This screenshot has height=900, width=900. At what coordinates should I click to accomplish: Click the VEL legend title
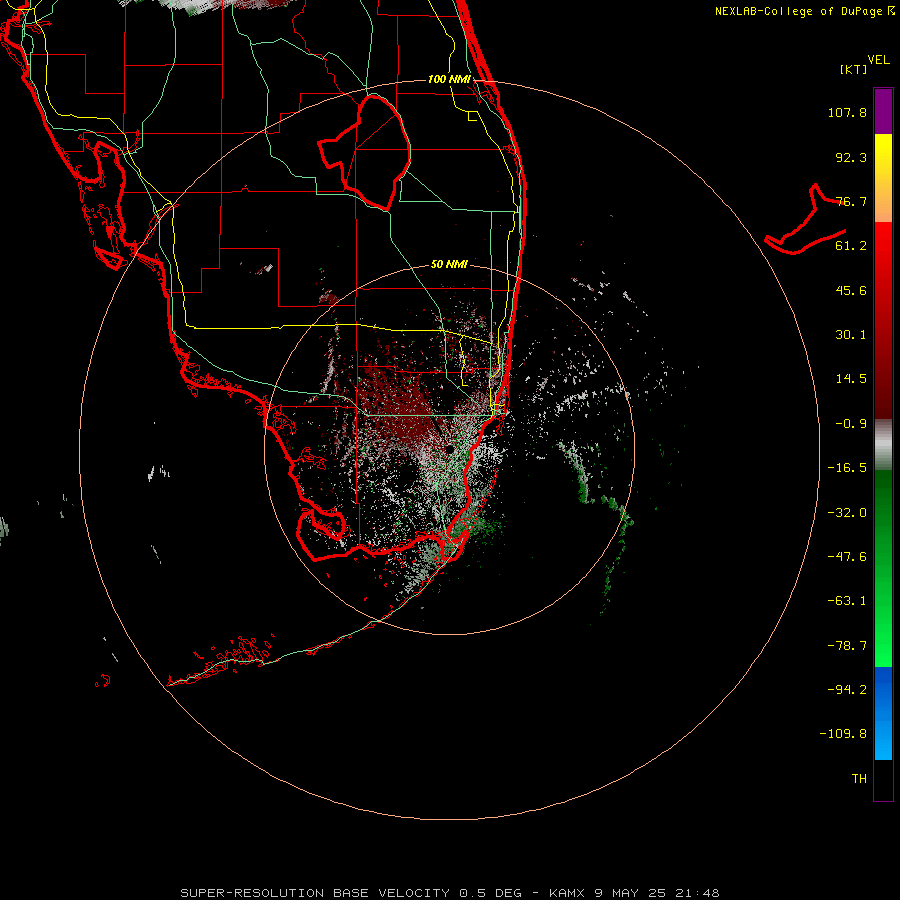pyautogui.click(x=878, y=60)
